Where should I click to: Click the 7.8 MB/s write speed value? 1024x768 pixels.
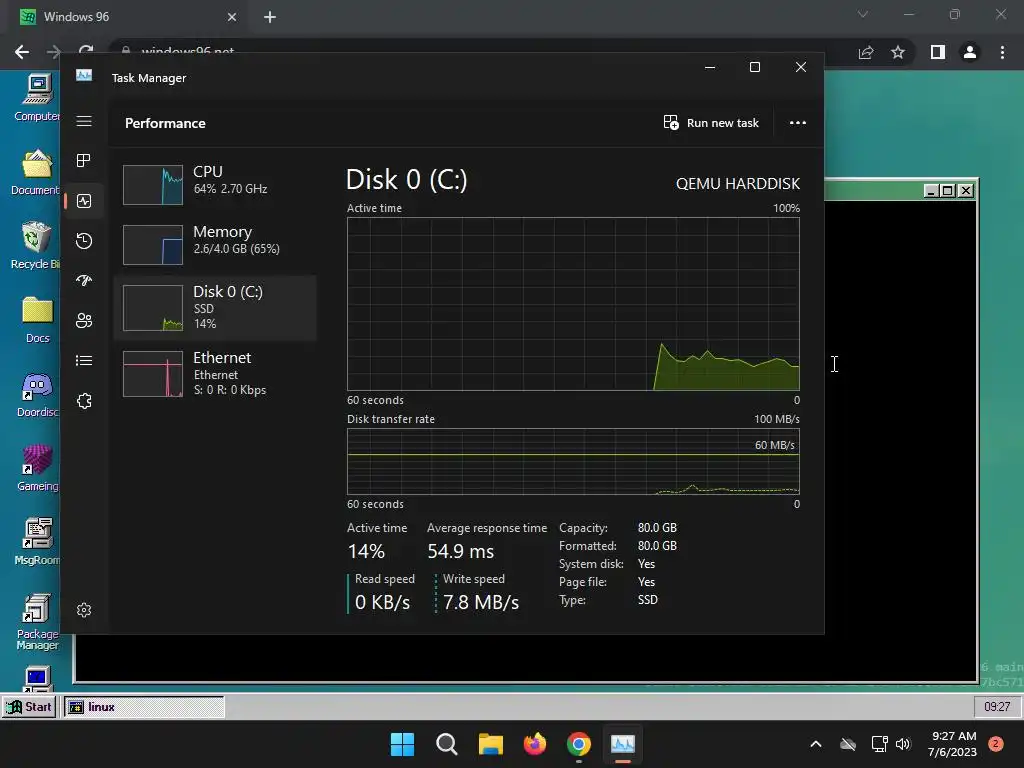tap(481, 602)
